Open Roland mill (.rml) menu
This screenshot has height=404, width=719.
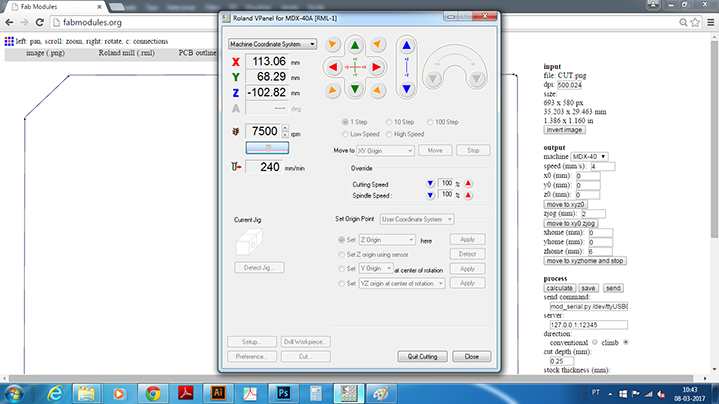pos(127,53)
